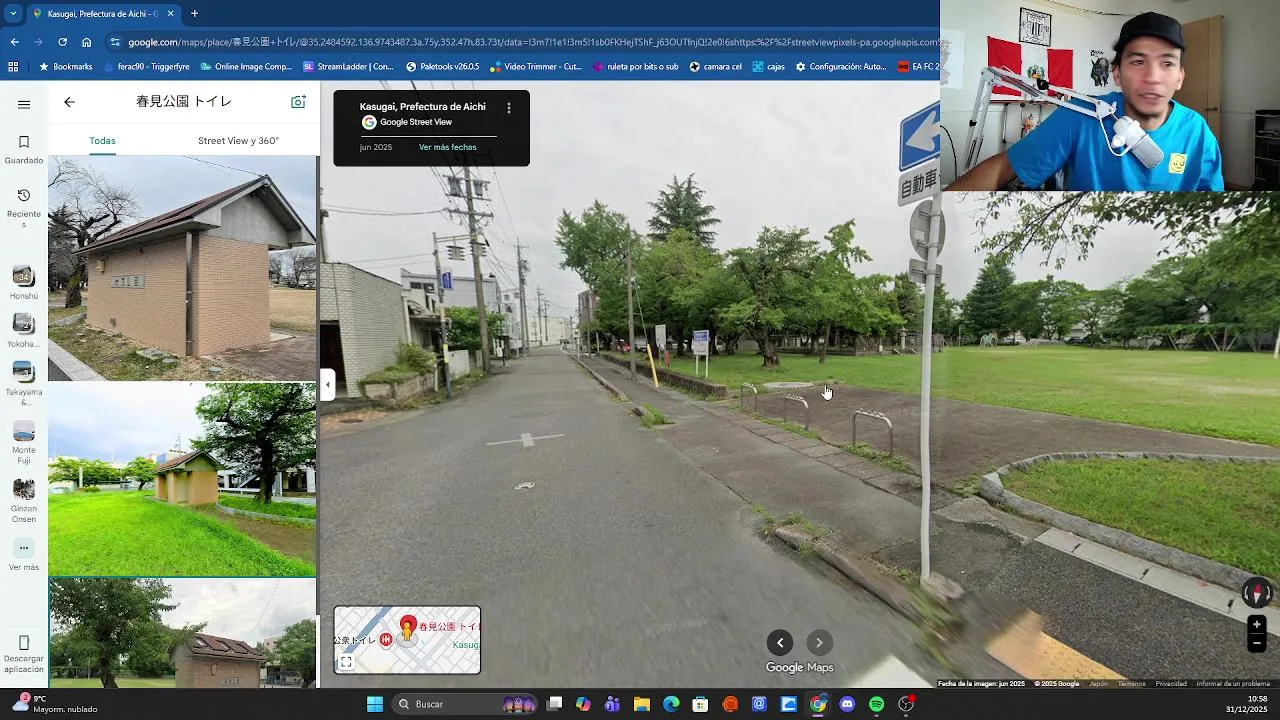Open Ver más options in sidebar
Viewport: 1280px width, 720px height.
coord(24,555)
